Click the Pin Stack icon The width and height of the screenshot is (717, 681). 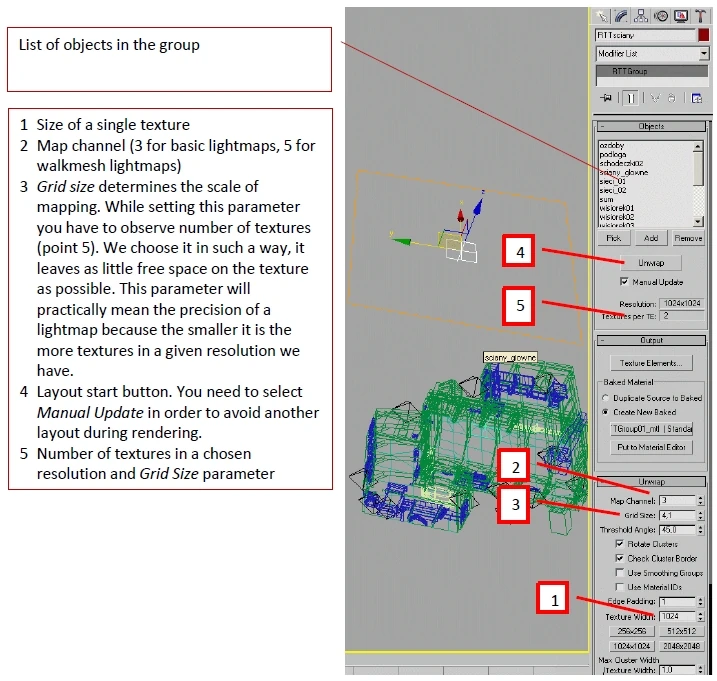click(x=606, y=98)
